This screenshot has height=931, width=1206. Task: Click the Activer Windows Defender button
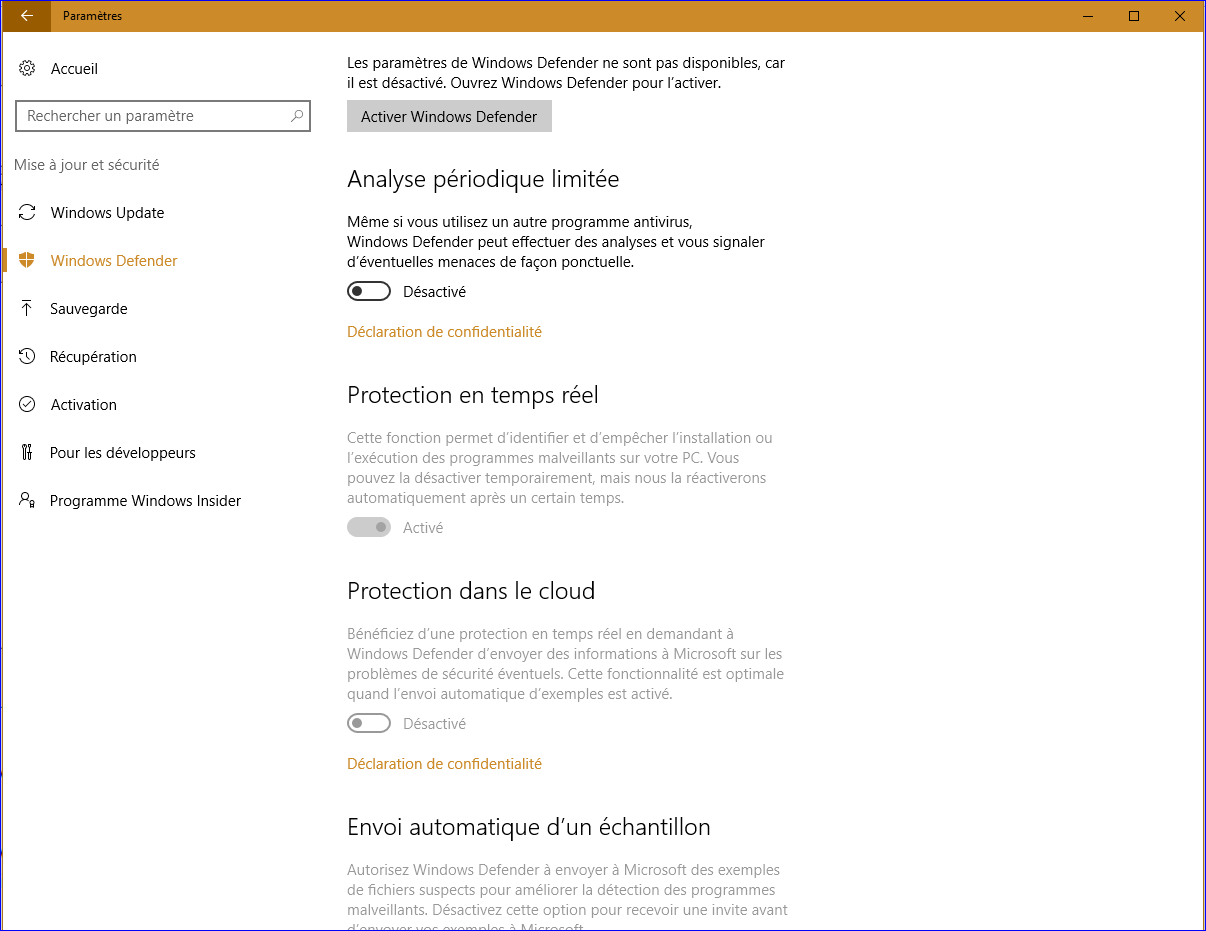click(x=449, y=116)
